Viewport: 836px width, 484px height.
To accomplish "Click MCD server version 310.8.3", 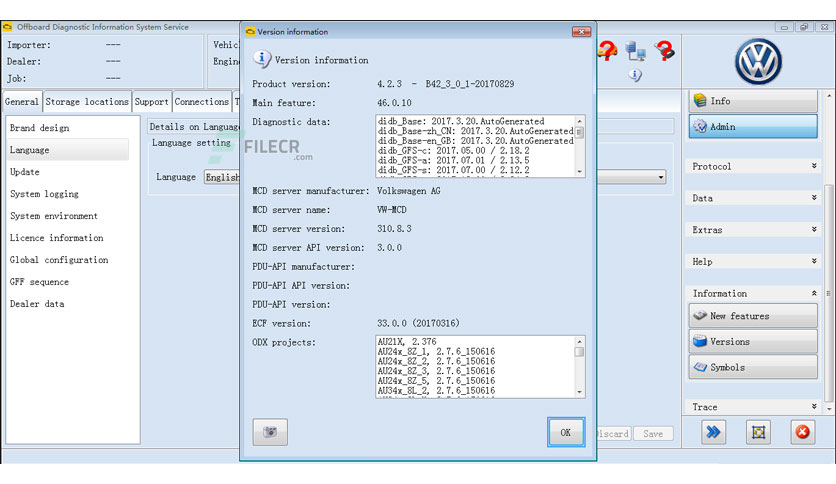I will (394, 229).
